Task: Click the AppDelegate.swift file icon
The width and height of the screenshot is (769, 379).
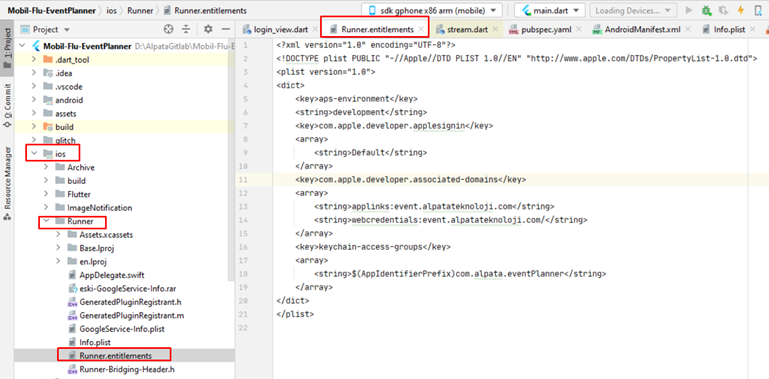Action: [x=72, y=275]
